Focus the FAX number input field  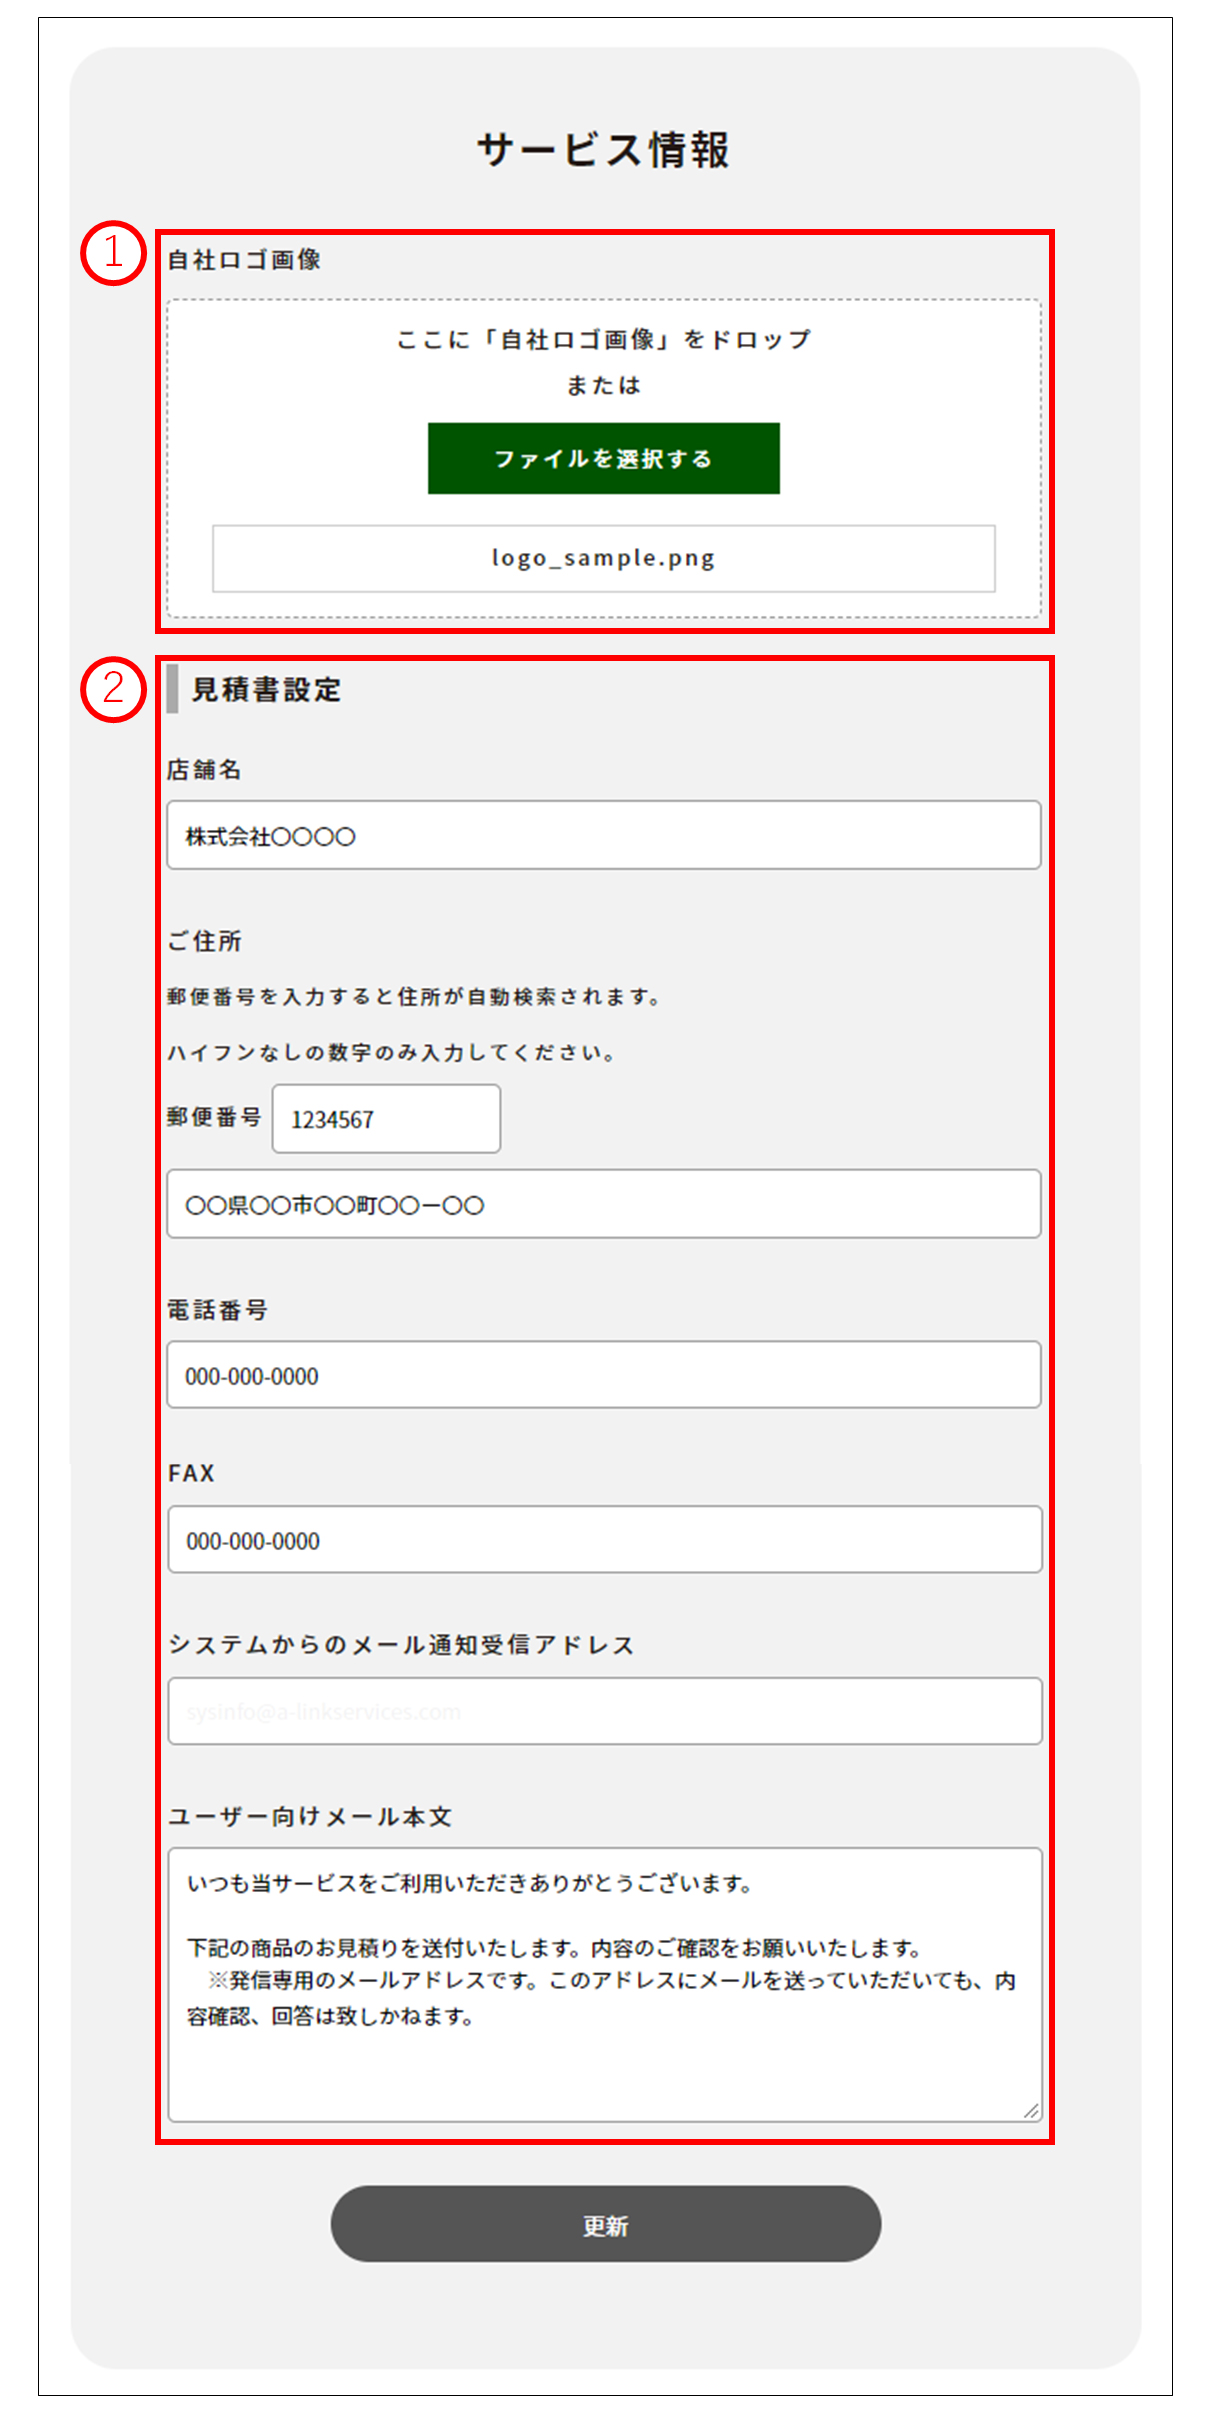pyautogui.click(x=603, y=1540)
